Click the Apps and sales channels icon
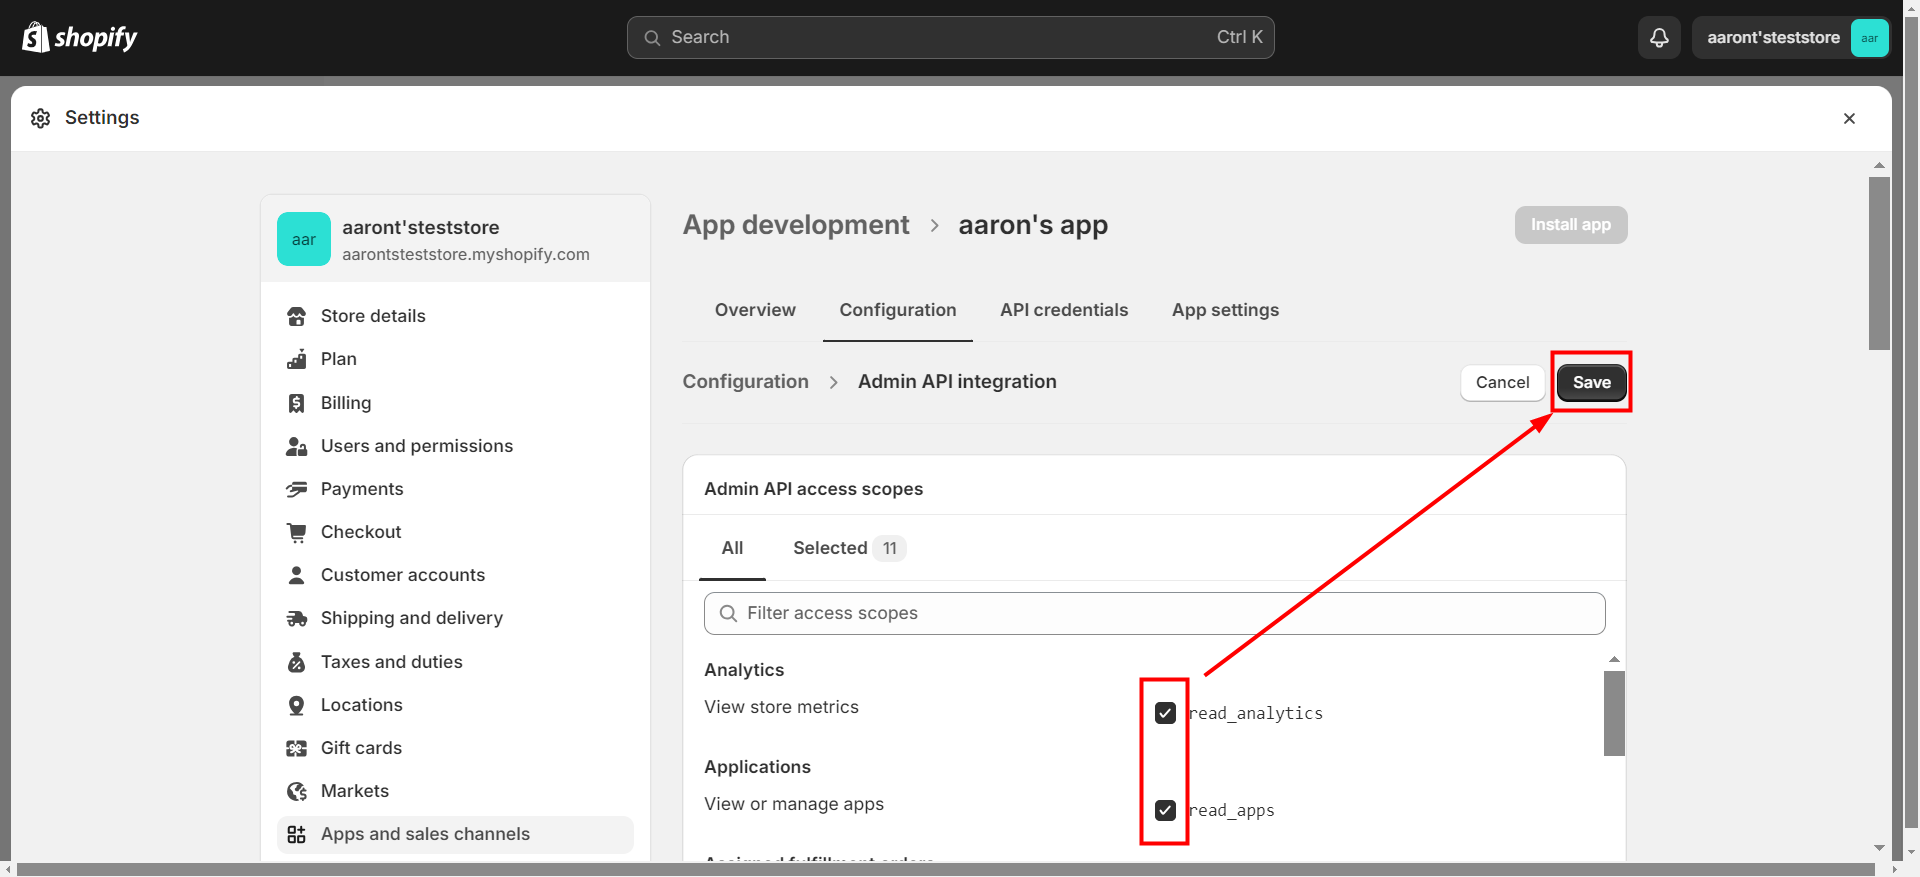 [x=297, y=834]
